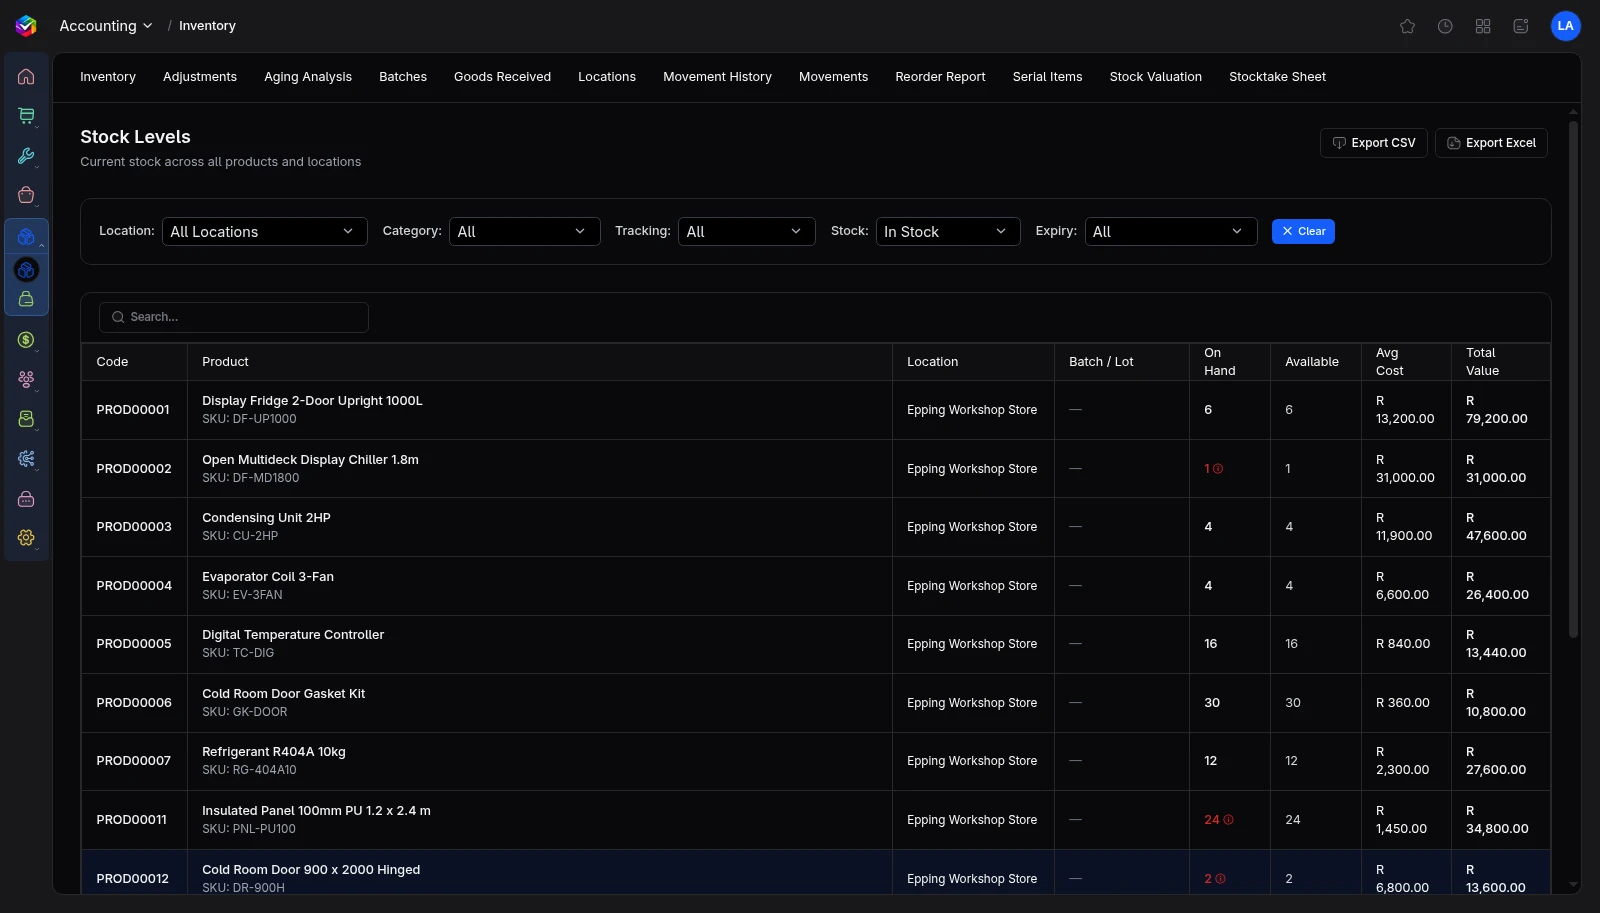Image resolution: width=1600 pixels, height=913 pixels.
Task: Switch to the Stock Valuation tab
Action: pos(1155,77)
